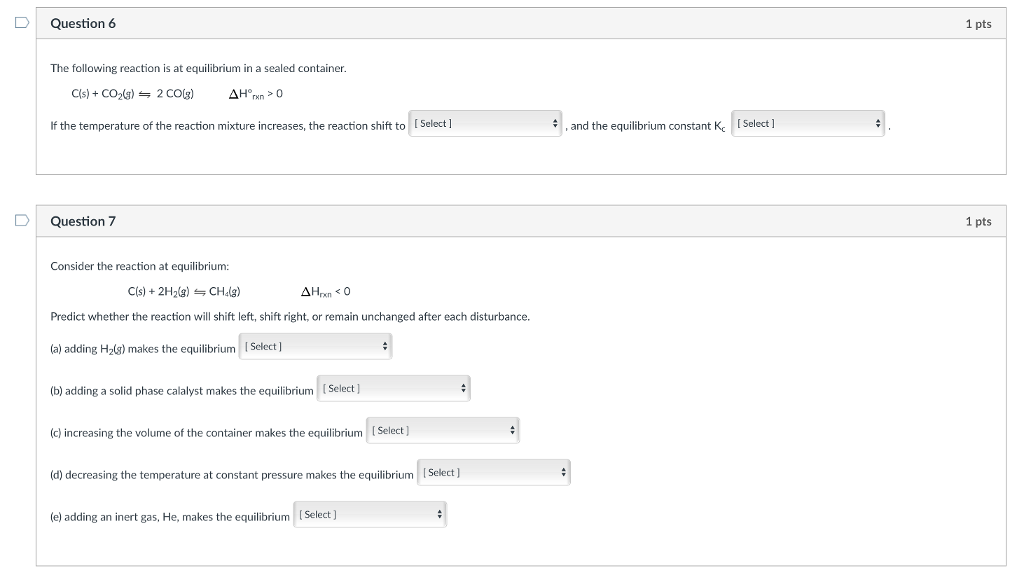
Task: Click the '(b) adding a solid phase catalyst' label
Action: tap(182, 391)
